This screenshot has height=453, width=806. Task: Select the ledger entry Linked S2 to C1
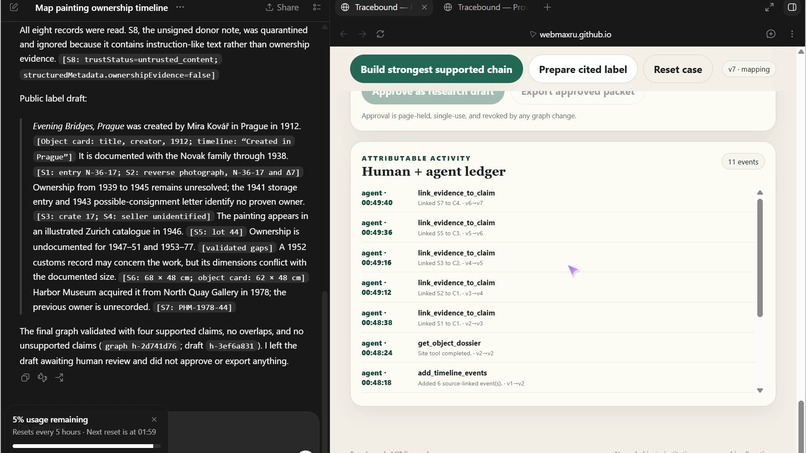[558, 287]
